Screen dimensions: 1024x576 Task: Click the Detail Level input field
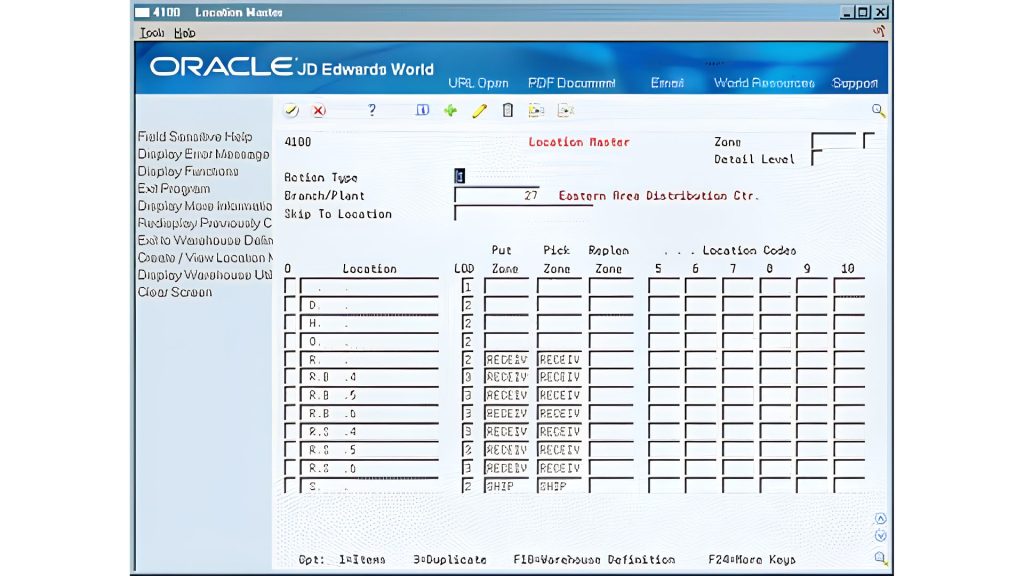point(816,158)
